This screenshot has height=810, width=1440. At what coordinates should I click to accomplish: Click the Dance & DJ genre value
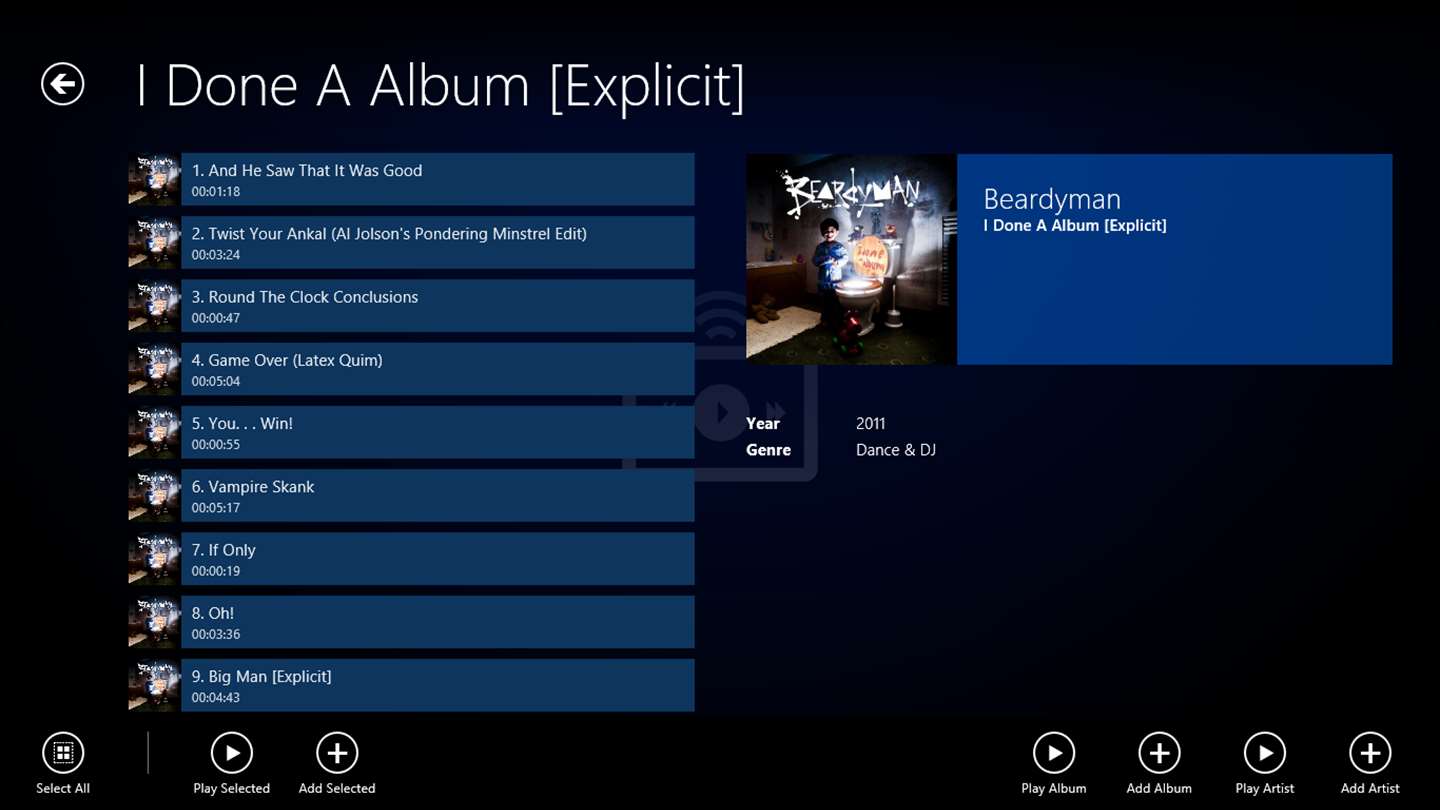pos(896,450)
